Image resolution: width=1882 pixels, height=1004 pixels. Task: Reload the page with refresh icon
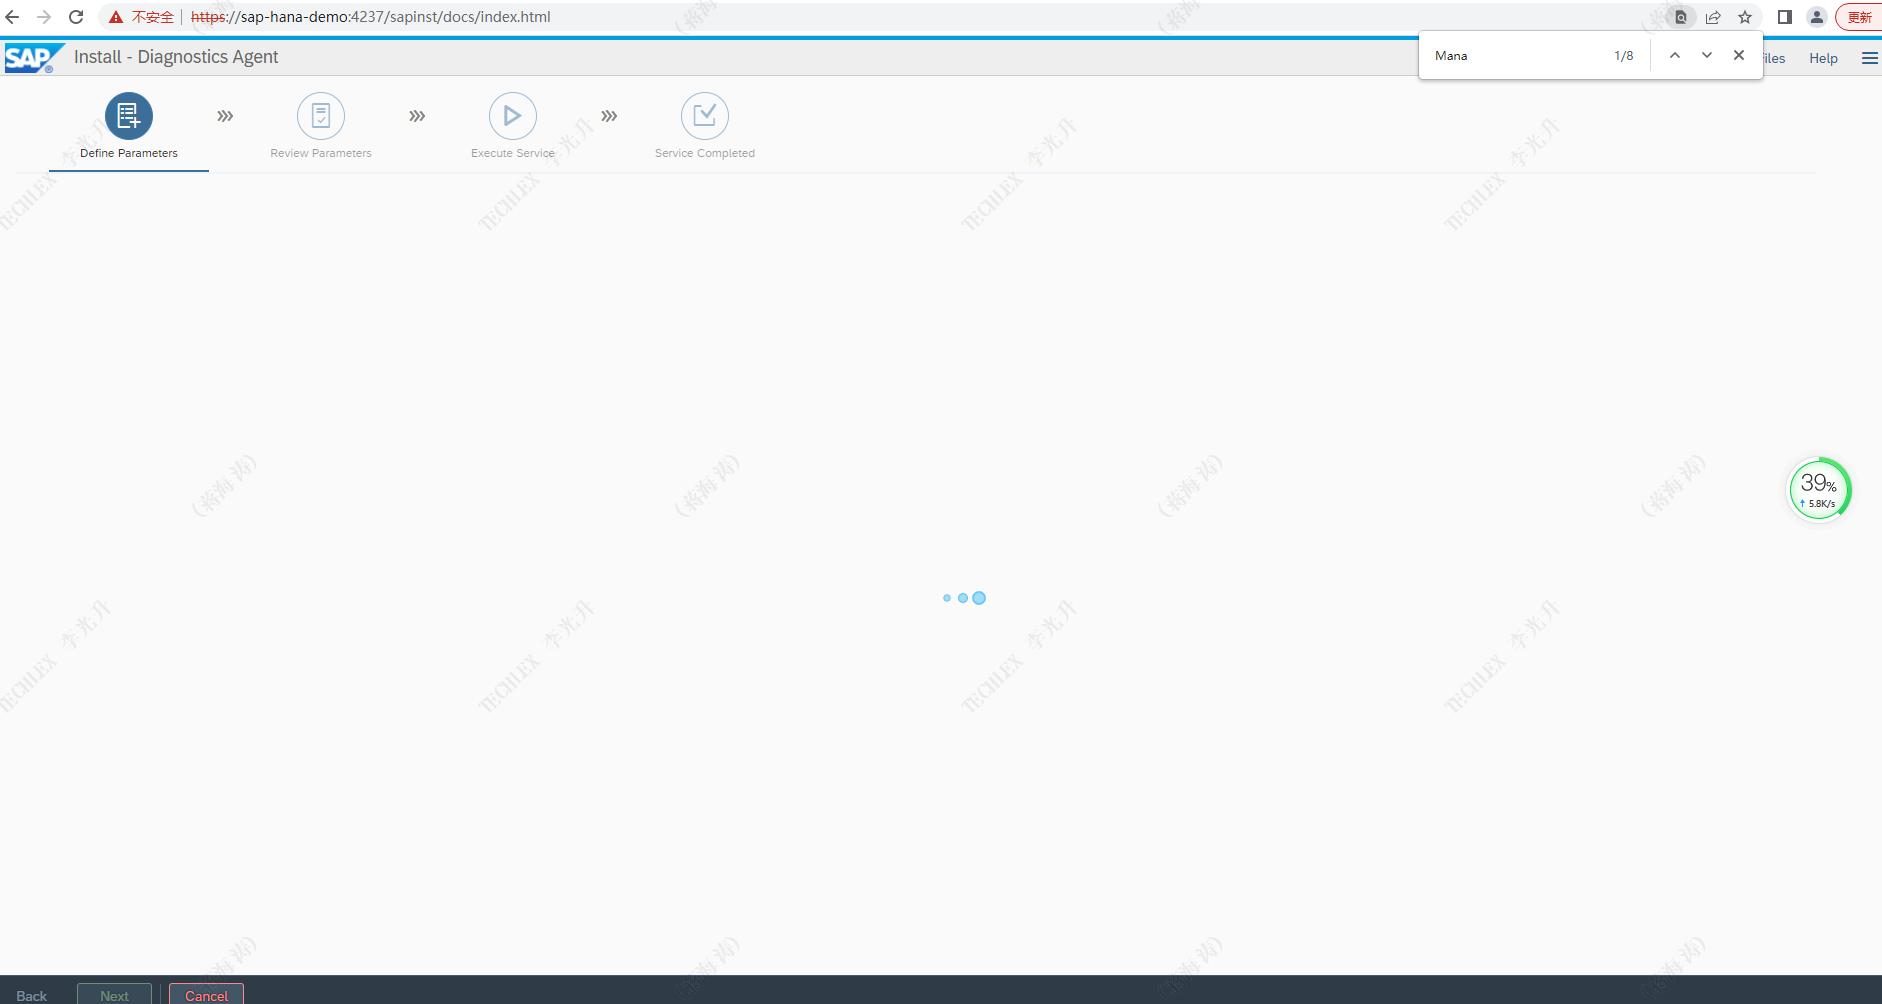tap(76, 17)
